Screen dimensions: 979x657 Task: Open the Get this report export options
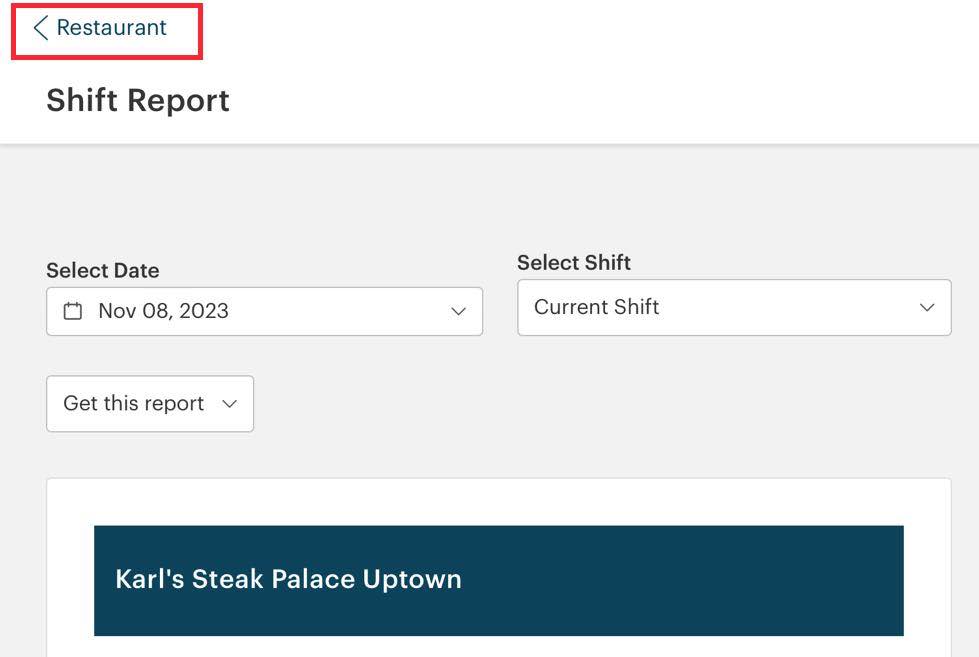click(x=149, y=404)
